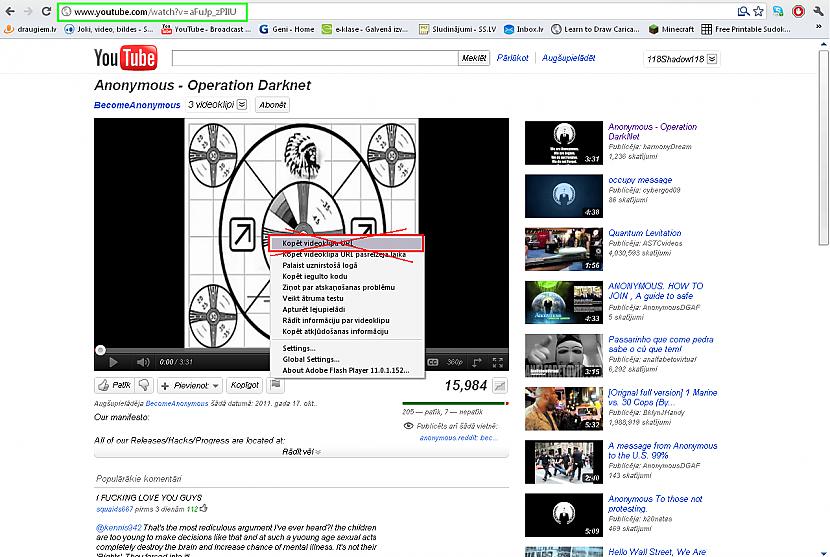
Task: Mute the video volume icon
Action: (143, 362)
